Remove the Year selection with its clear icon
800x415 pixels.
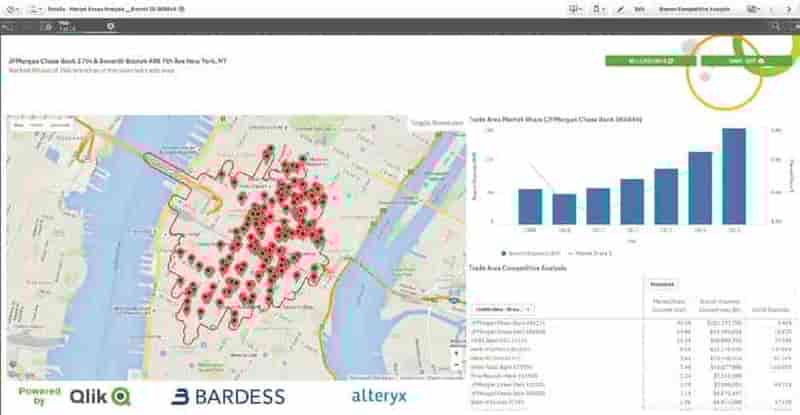110,26
